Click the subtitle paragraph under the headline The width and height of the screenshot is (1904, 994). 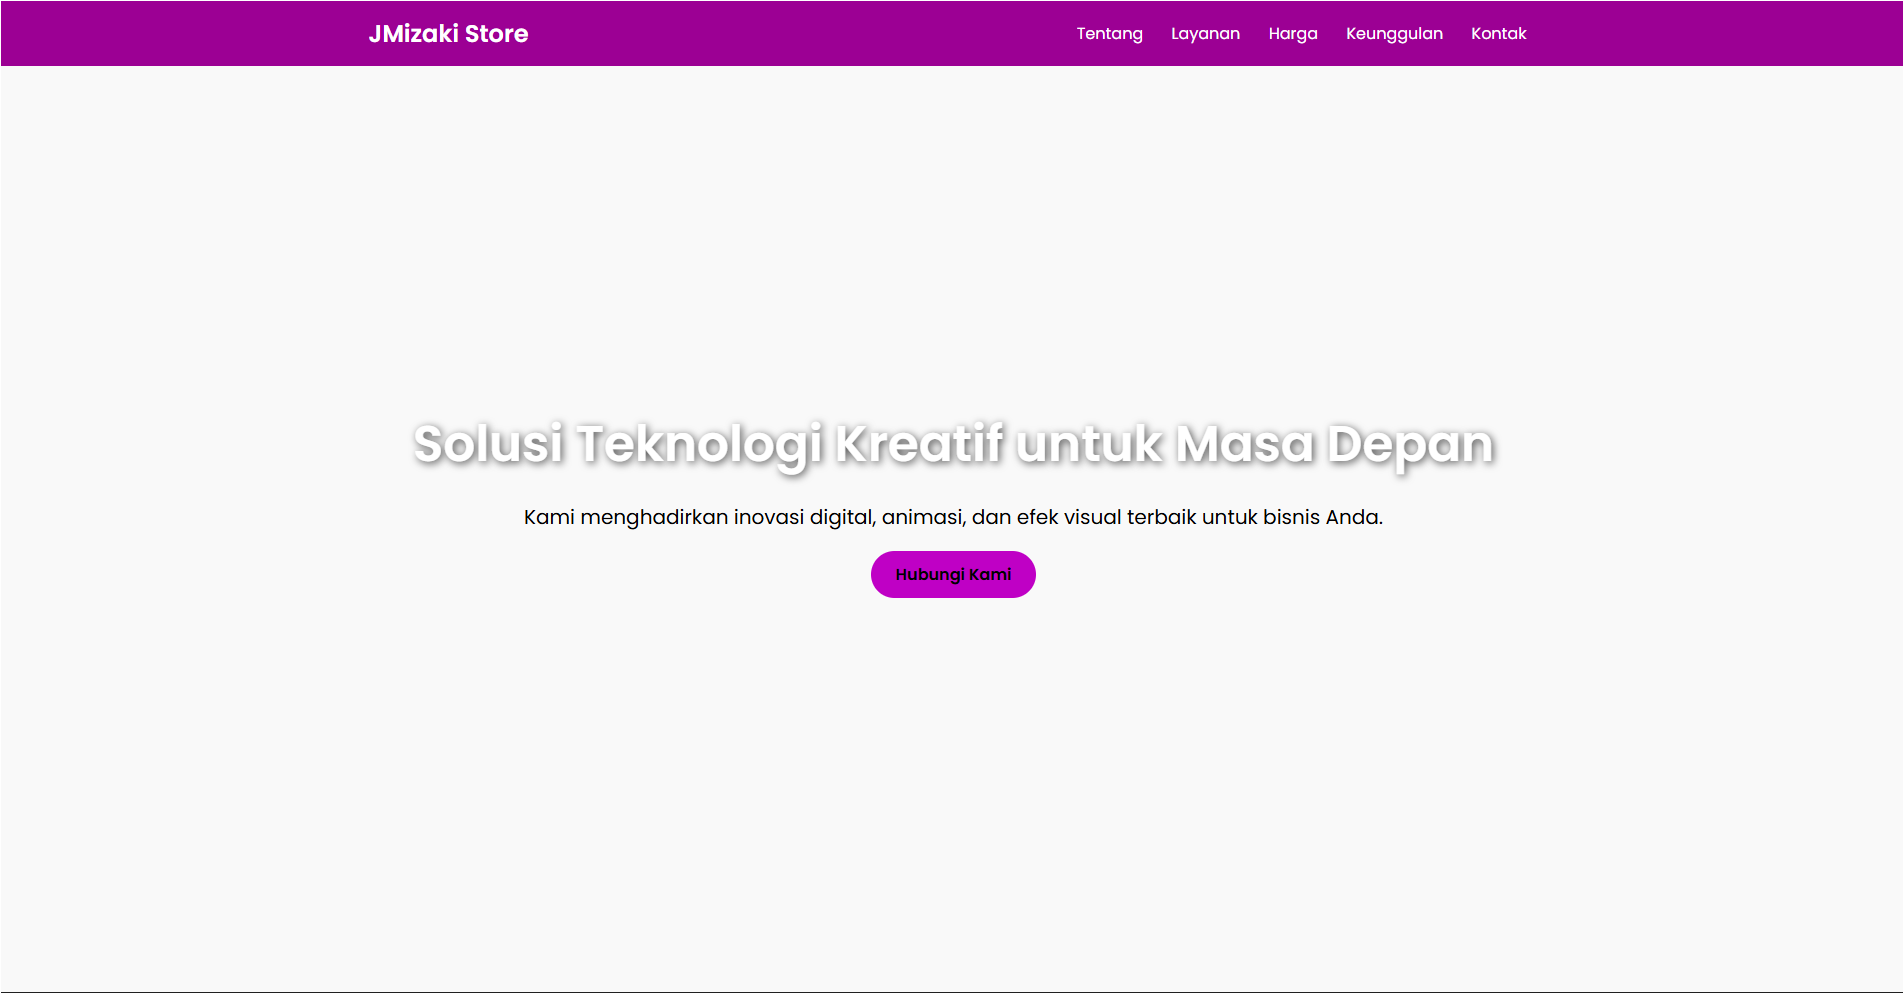tap(953, 517)
